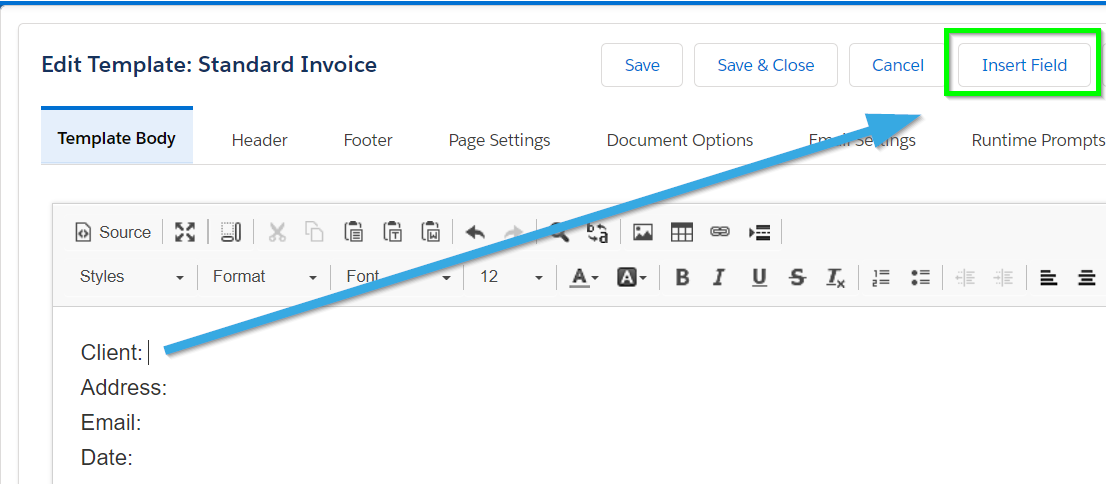This screenshot has height=484, width=1106.
Task: Click Paste from Word icon
Action: [x=430, y=232]
